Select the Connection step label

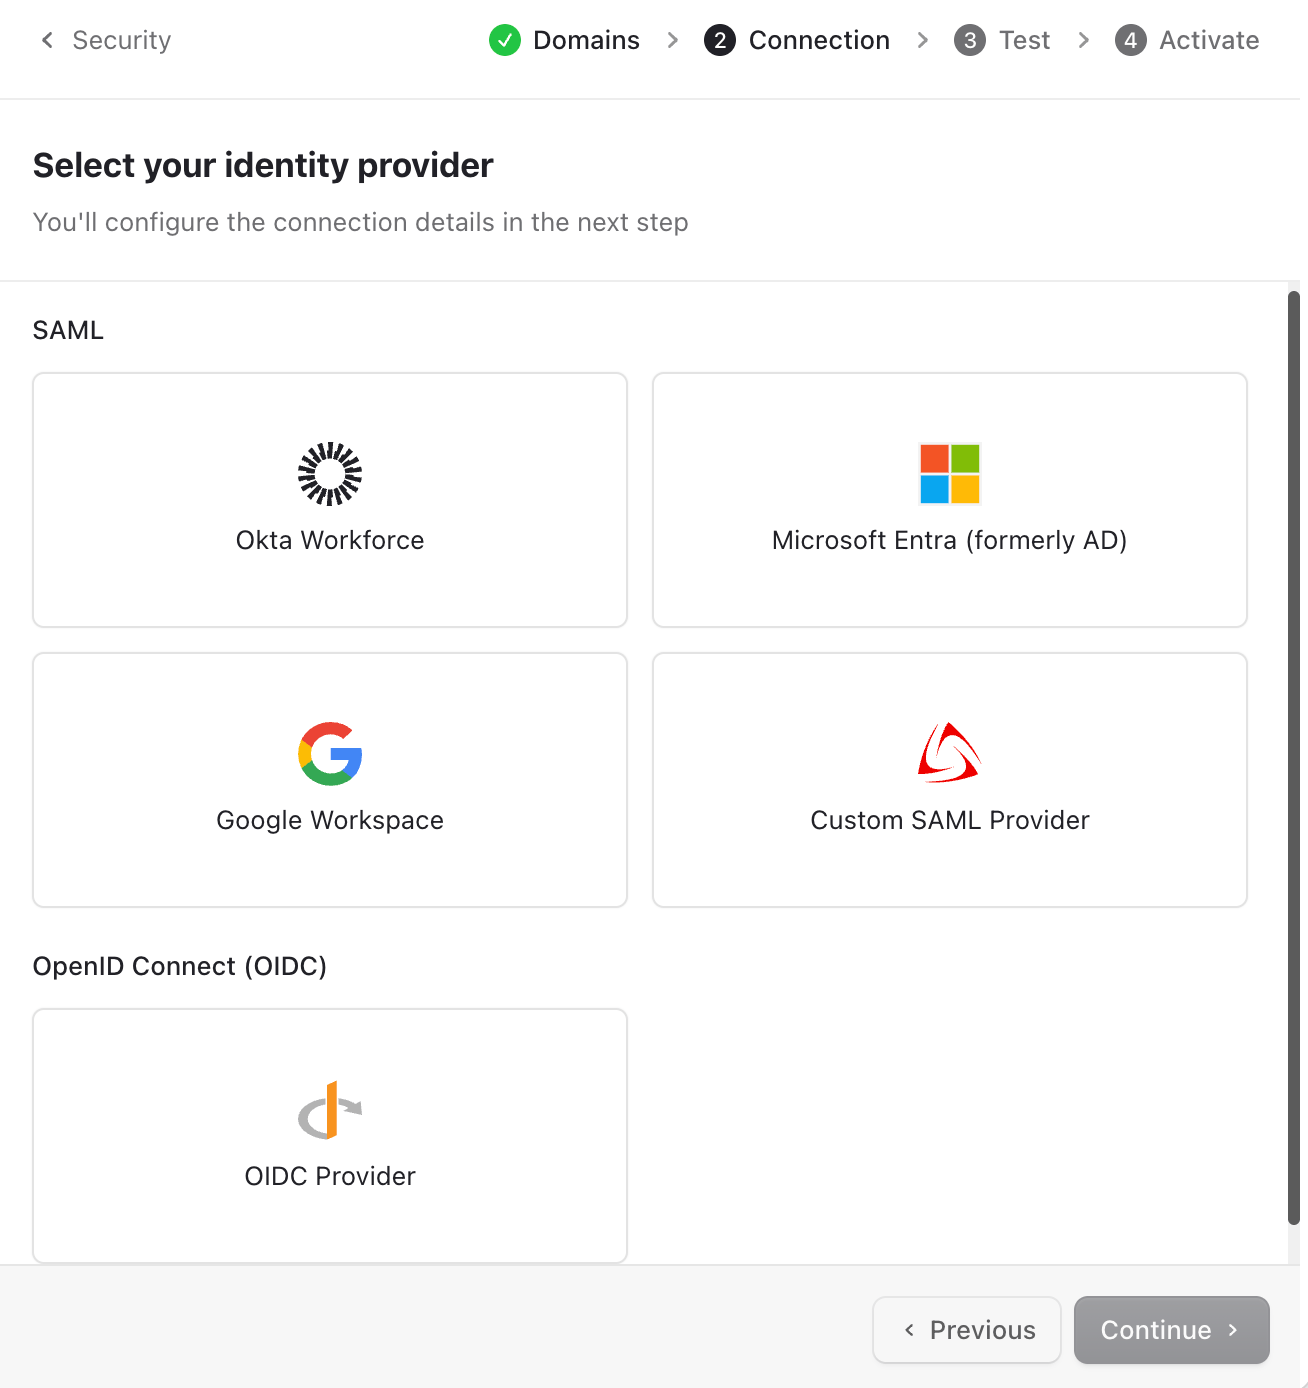coord(819,40)
